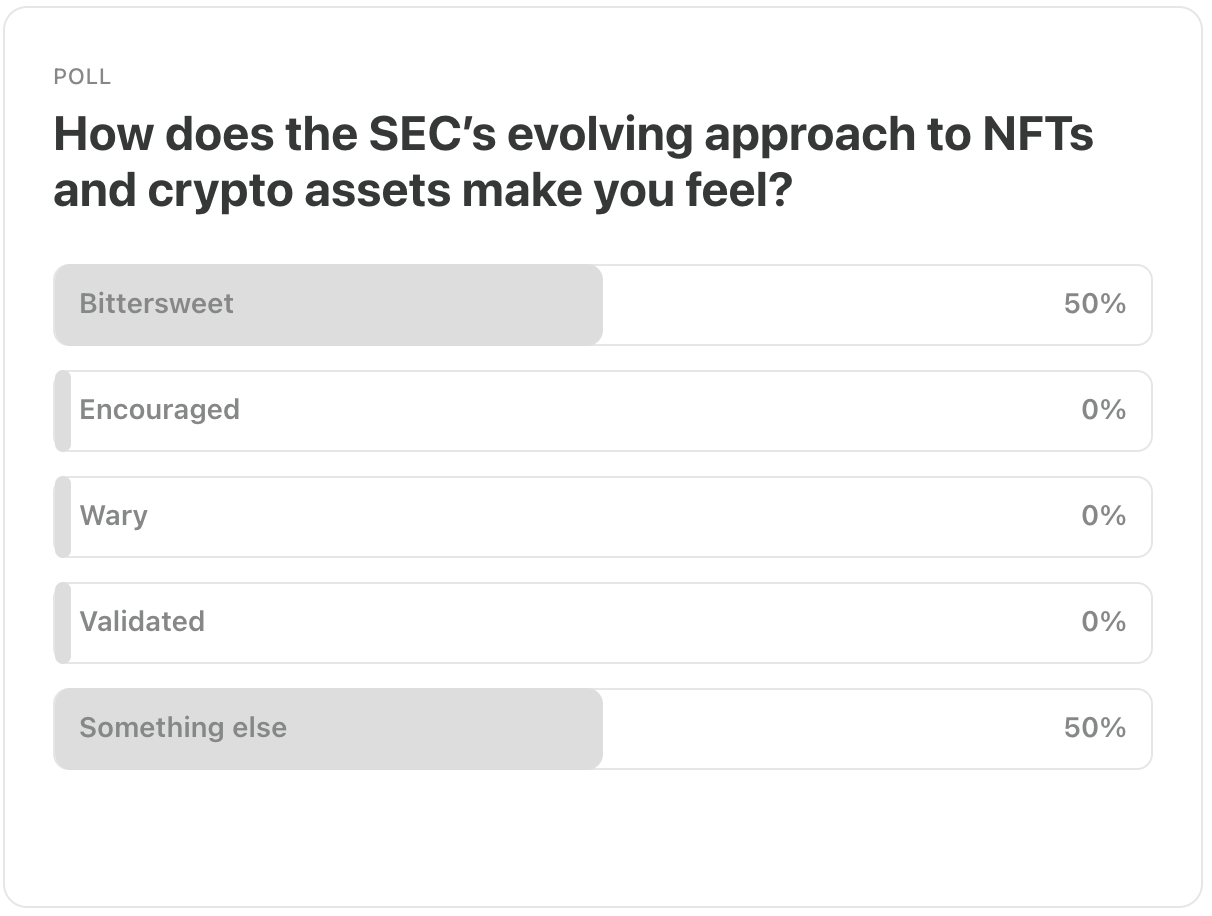Viewport: 1212px width, 916px height.
Task: Click the small gray stub in Wary row
Action: point(62,517)
